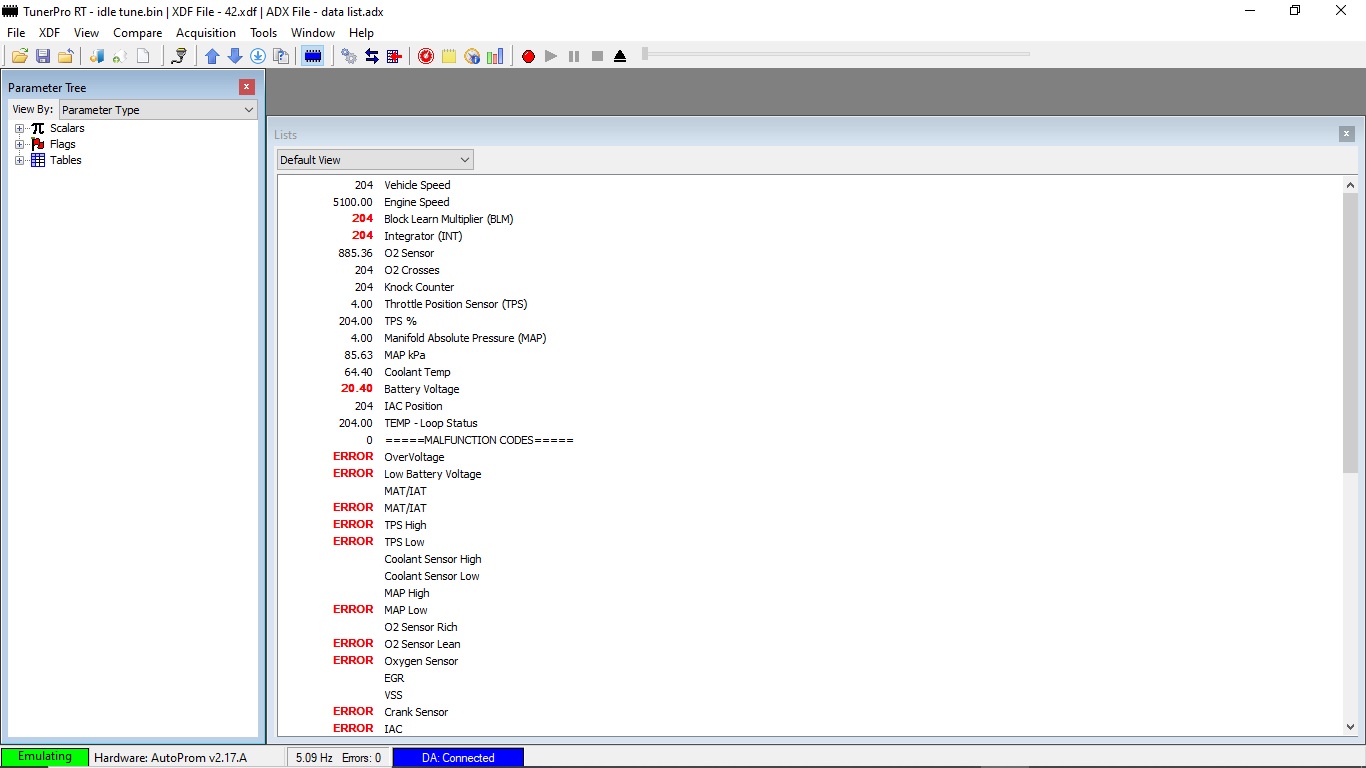Open the Default View dropdown in Lists
Viewport: 1366px width, 768px height.
pyautogui.click(x=375, y=160)
